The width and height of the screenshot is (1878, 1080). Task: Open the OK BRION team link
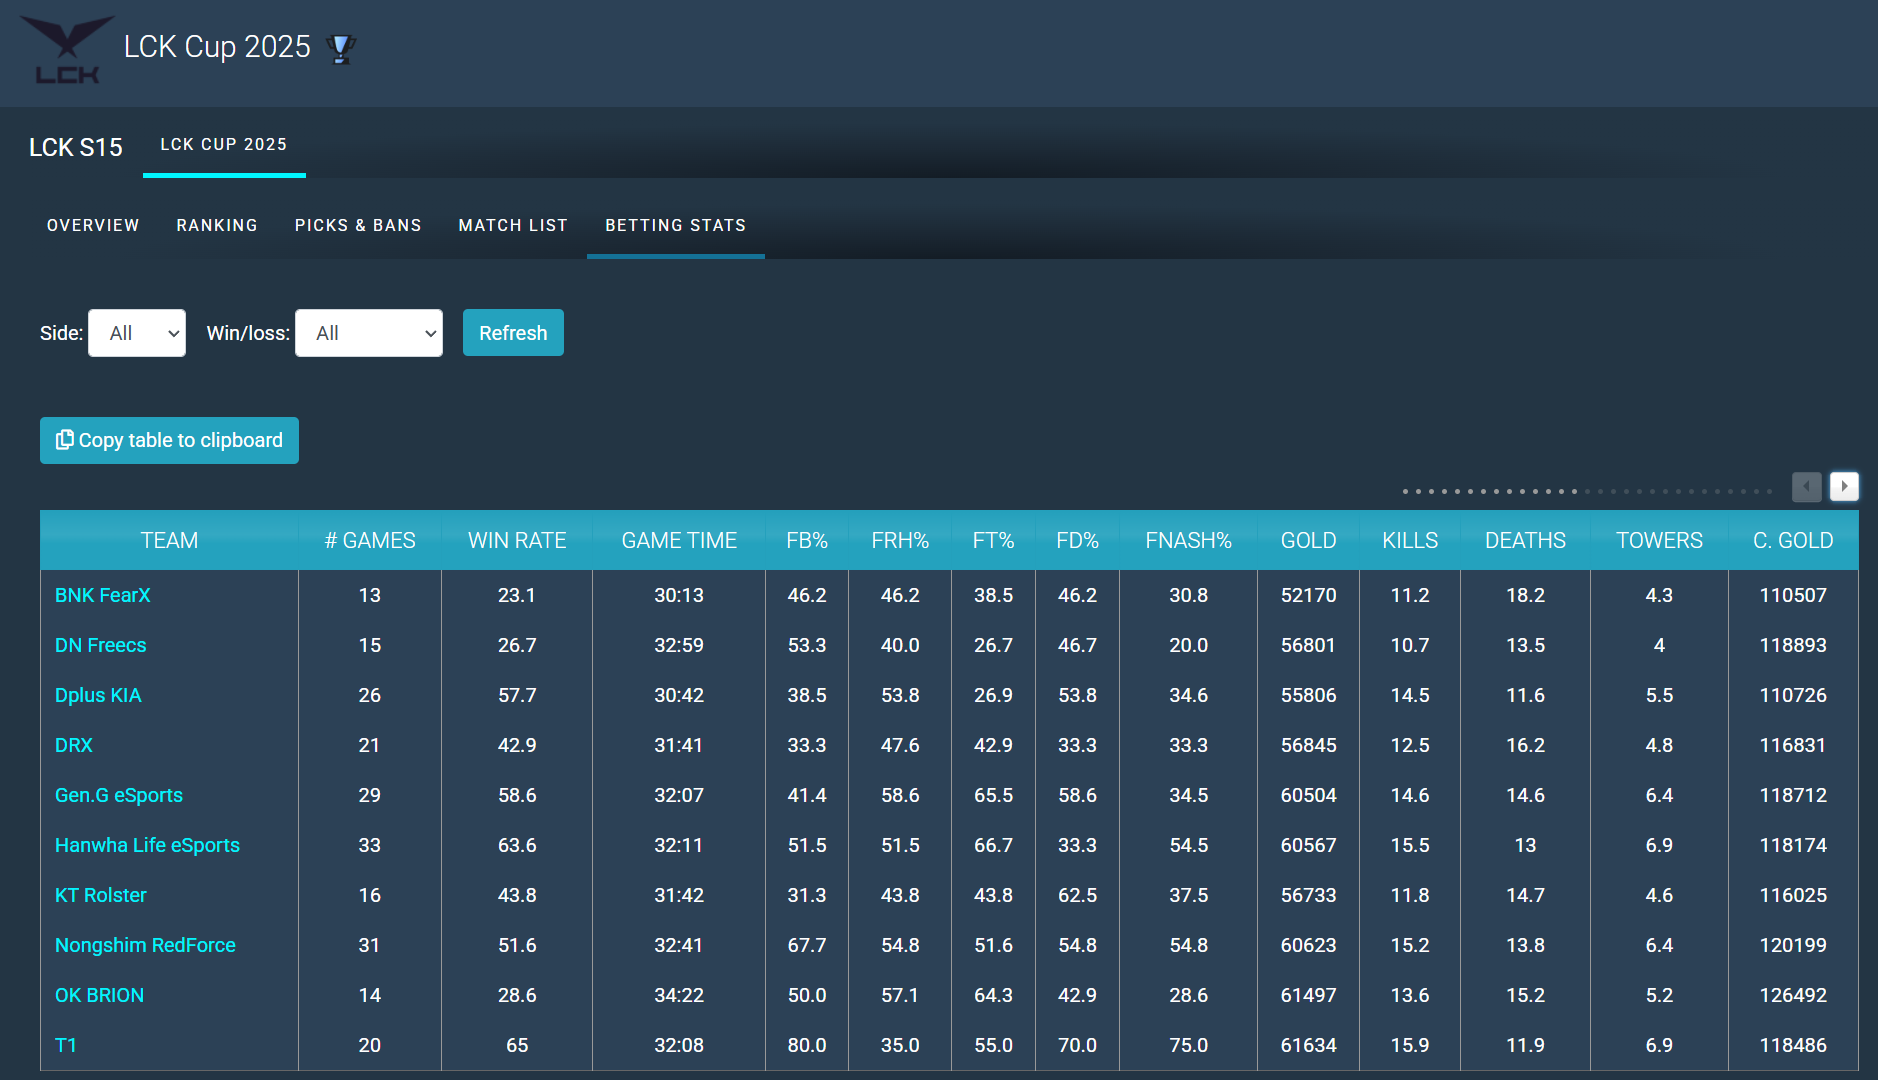[x=99, y=995]
